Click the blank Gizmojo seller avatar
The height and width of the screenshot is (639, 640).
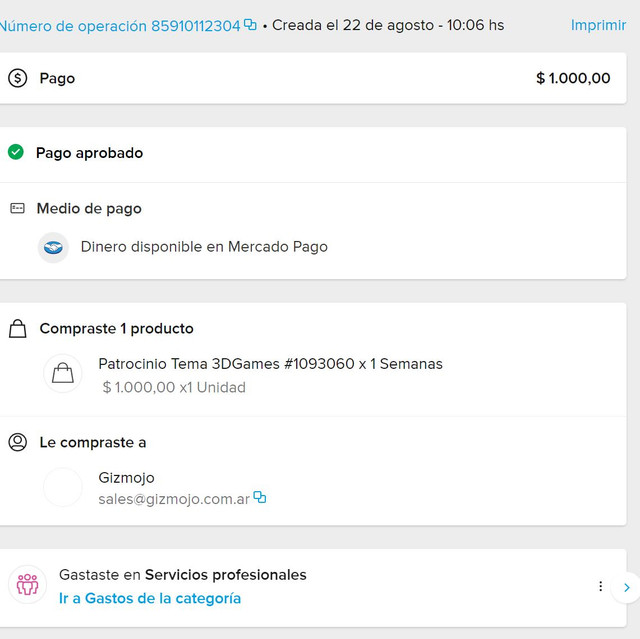tap(63, 487)
